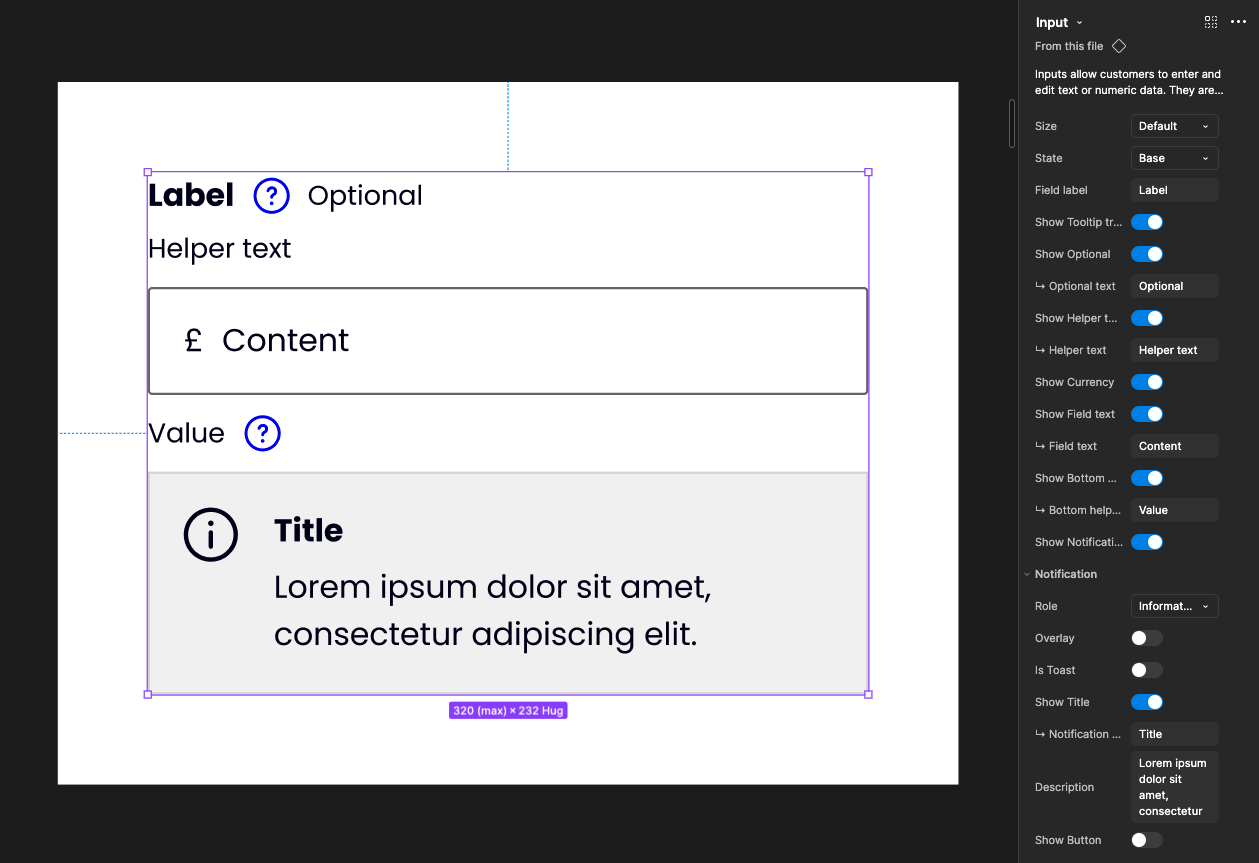Collapse the Notification section chevron
This screenshot has width=1259, height=863.
click(1026, 574)
